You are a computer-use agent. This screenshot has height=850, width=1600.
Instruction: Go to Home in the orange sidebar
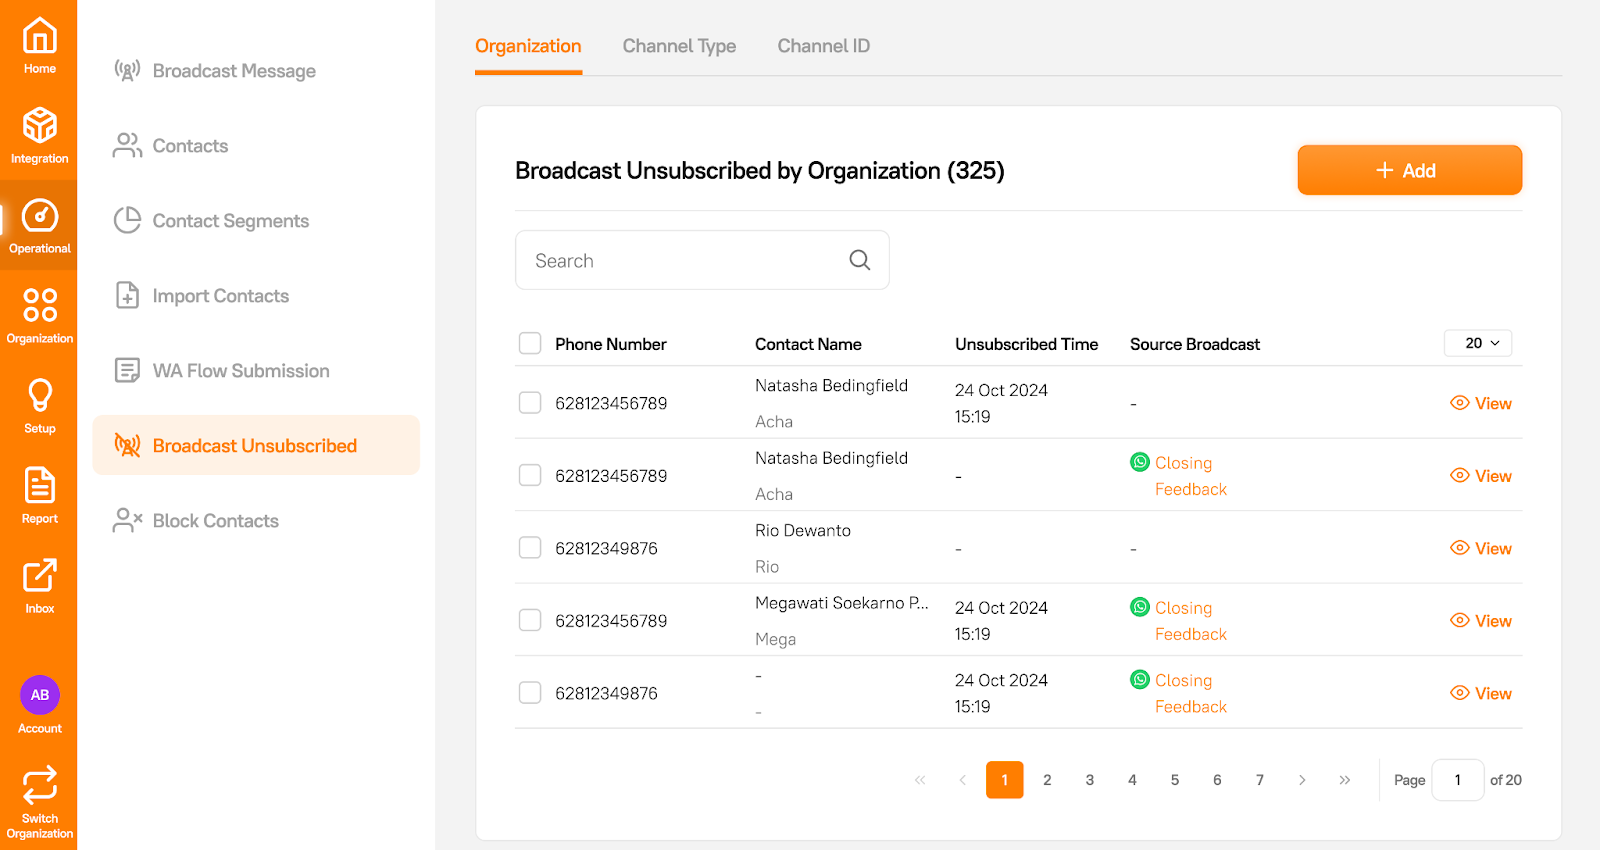click(x=39, y=46)
